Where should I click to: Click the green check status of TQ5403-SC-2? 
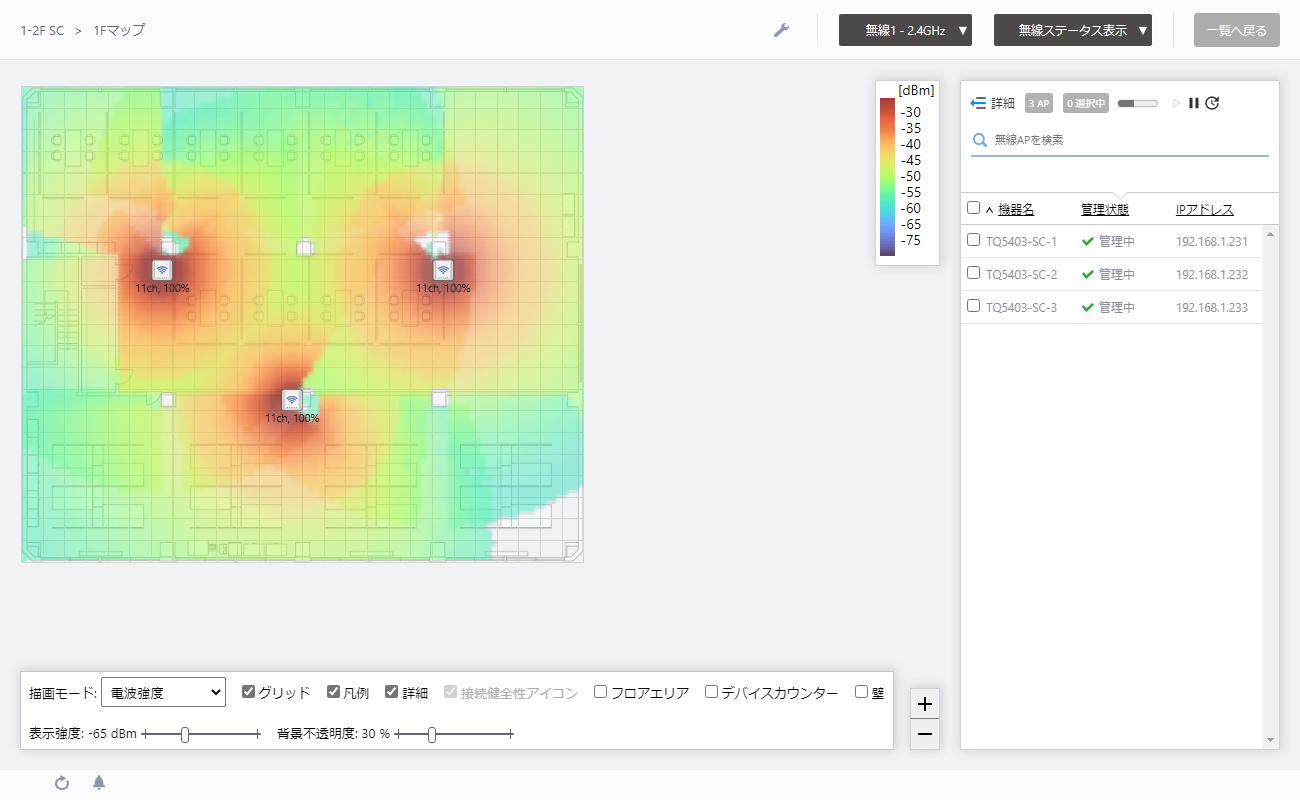click(1088, 274)
